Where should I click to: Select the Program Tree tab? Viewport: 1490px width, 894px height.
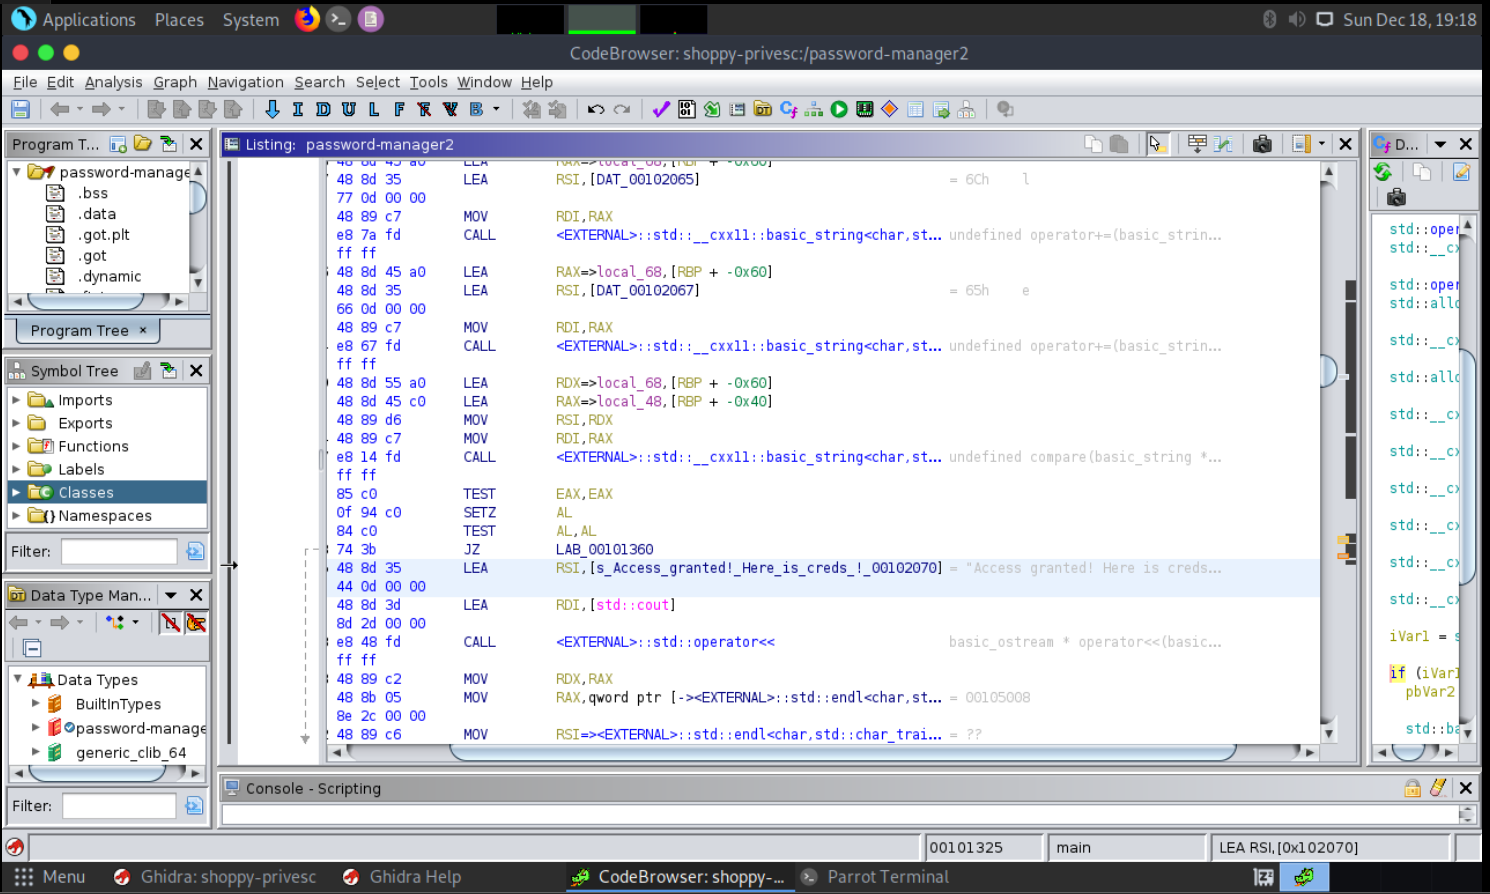pyautogui.click(x=80, y=330)
